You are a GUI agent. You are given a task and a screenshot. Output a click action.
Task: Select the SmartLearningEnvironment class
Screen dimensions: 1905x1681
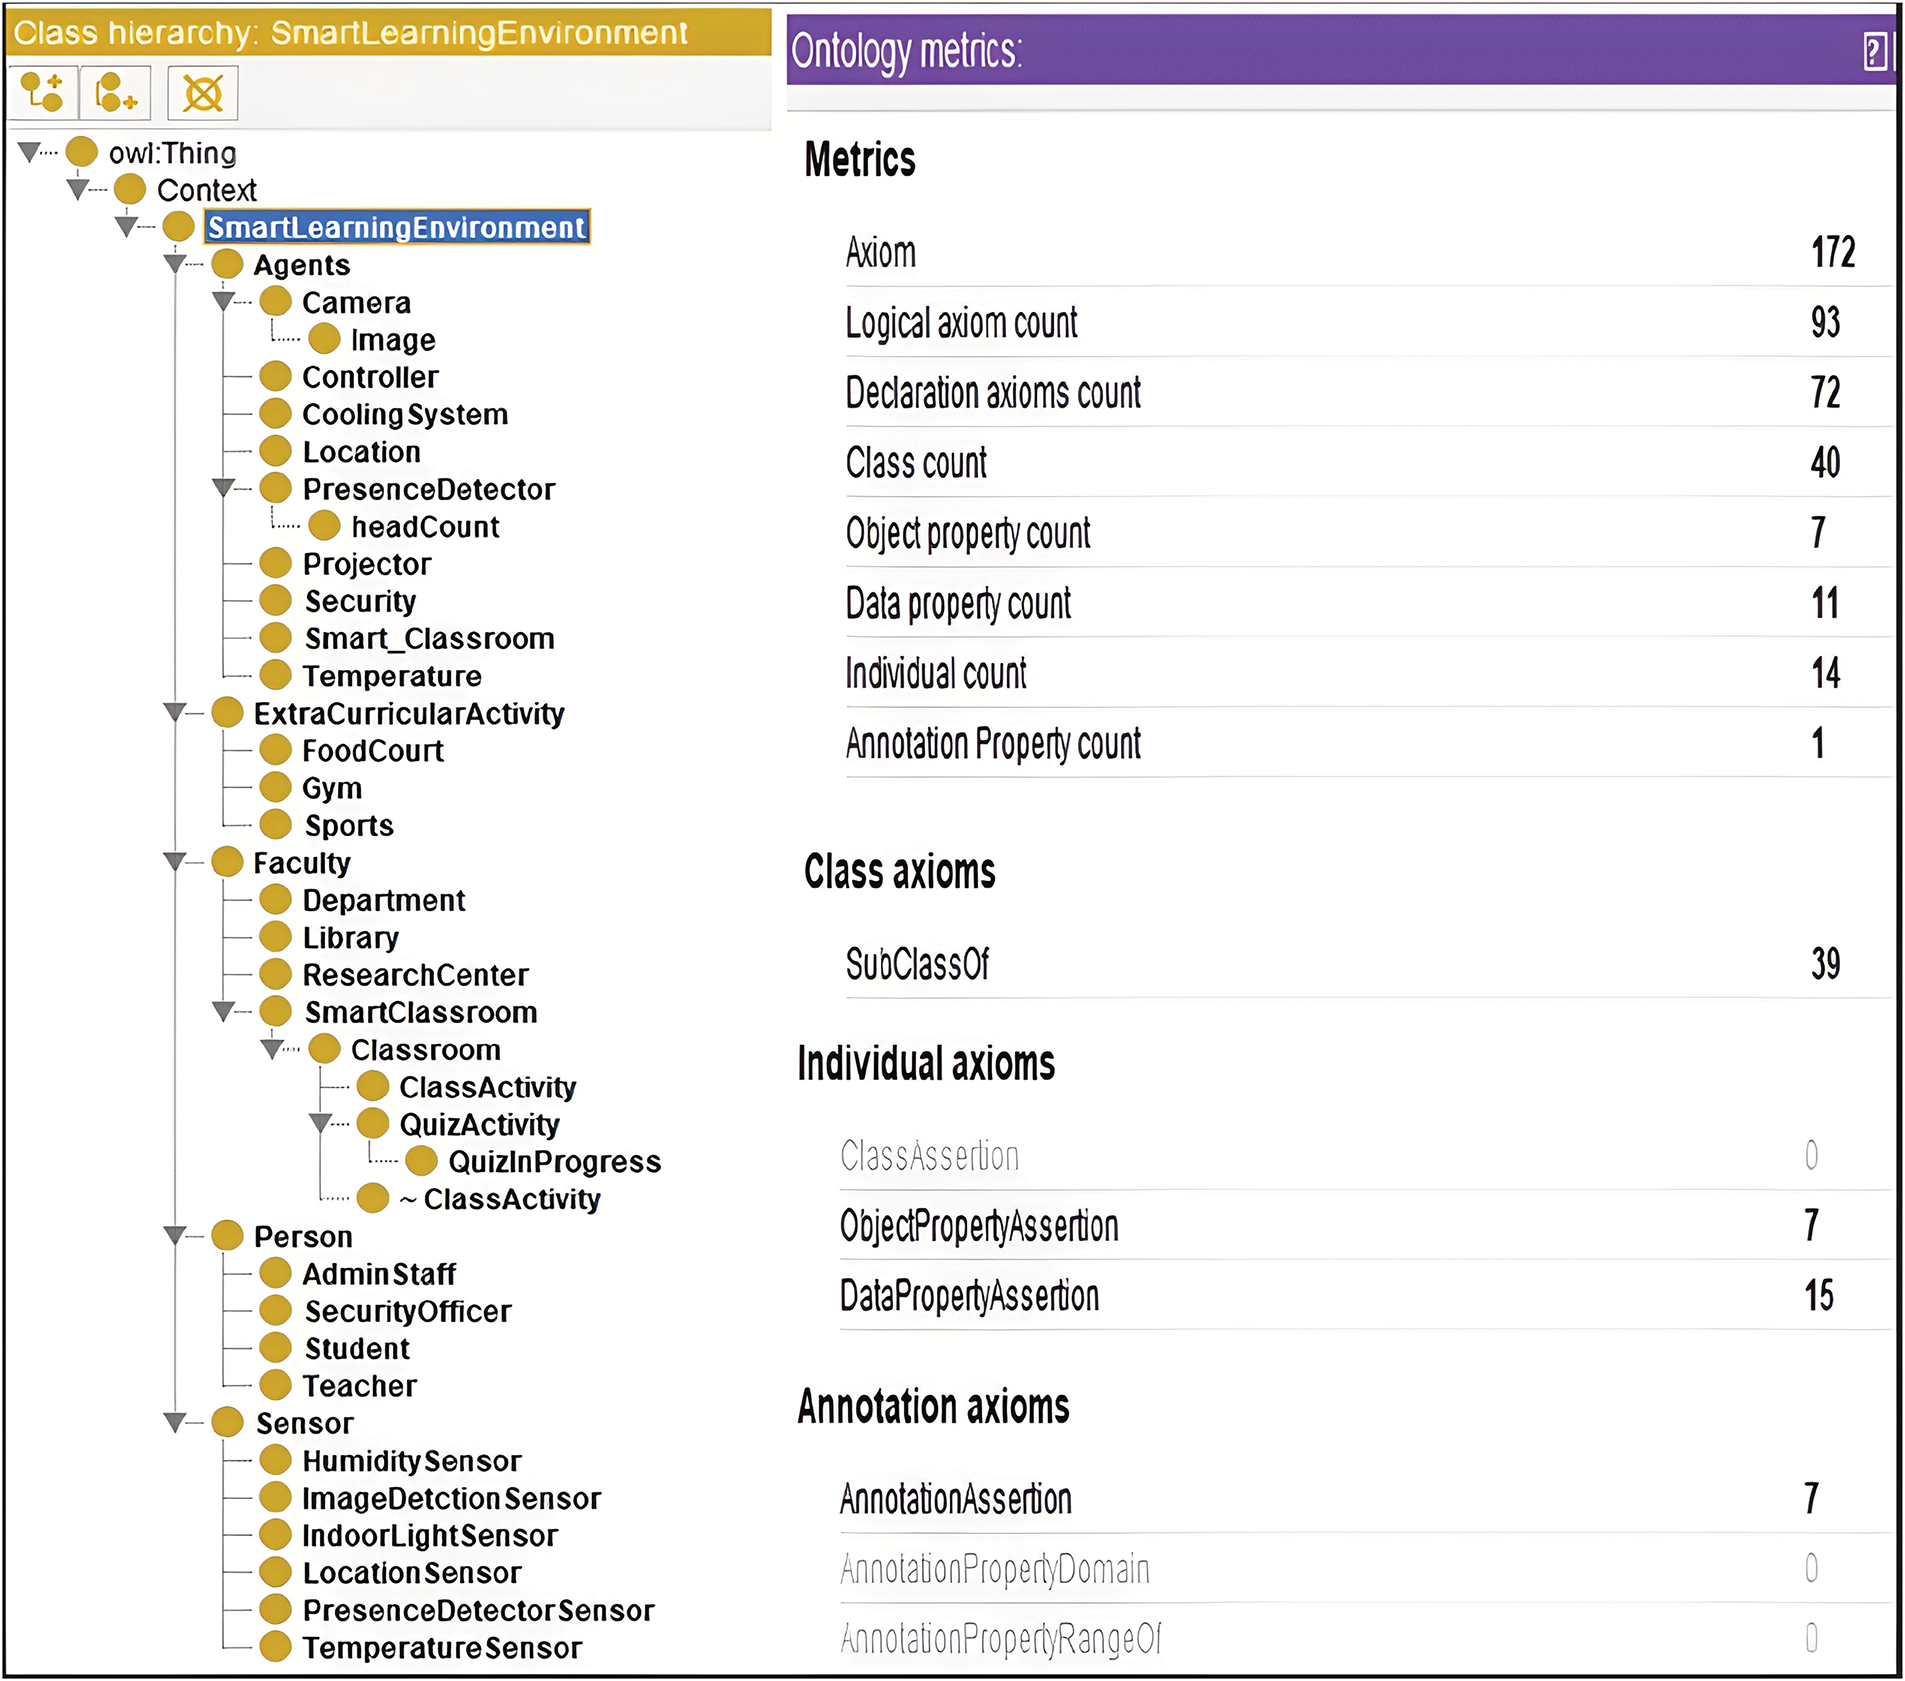[x=396, y=227]
